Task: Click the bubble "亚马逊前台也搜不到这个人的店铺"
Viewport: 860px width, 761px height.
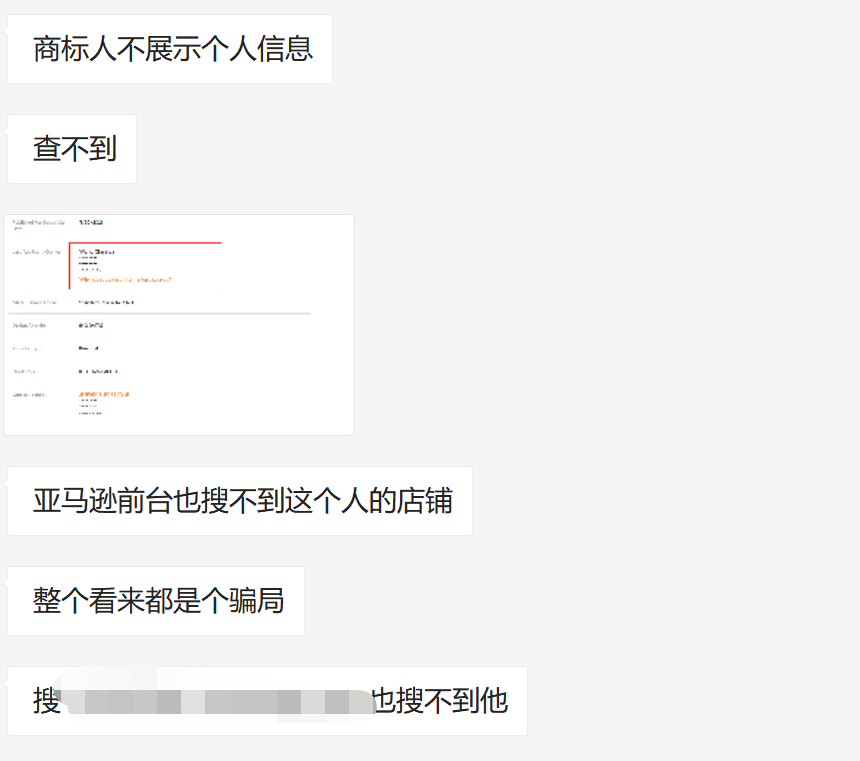Action: (238, 501)
